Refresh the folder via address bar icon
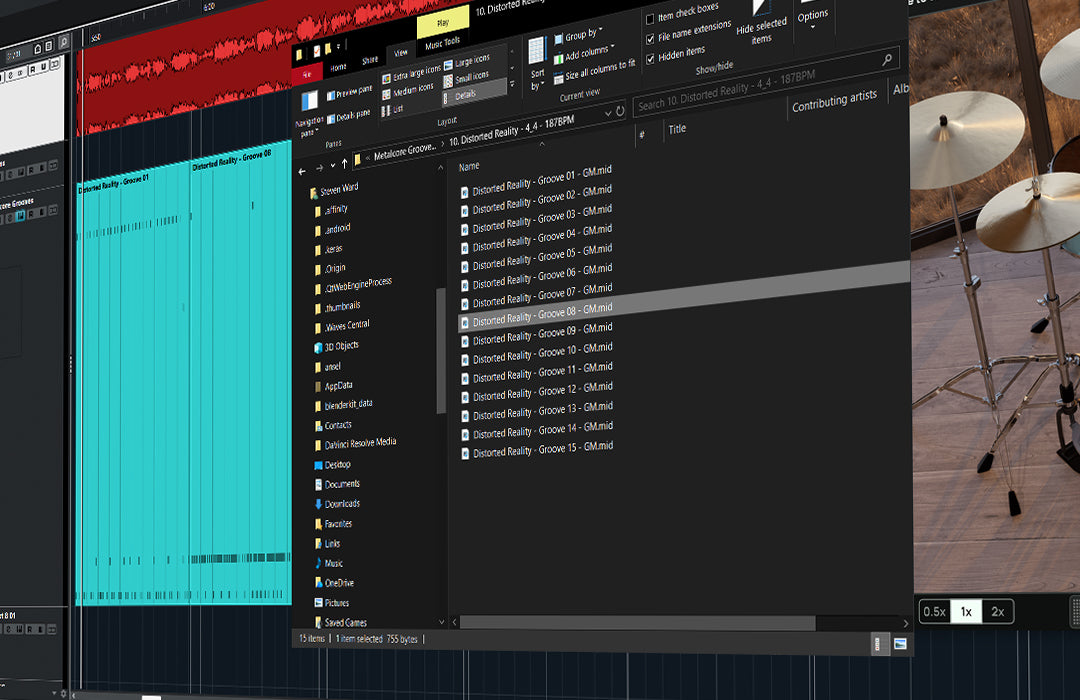 (x=620, y=111)
